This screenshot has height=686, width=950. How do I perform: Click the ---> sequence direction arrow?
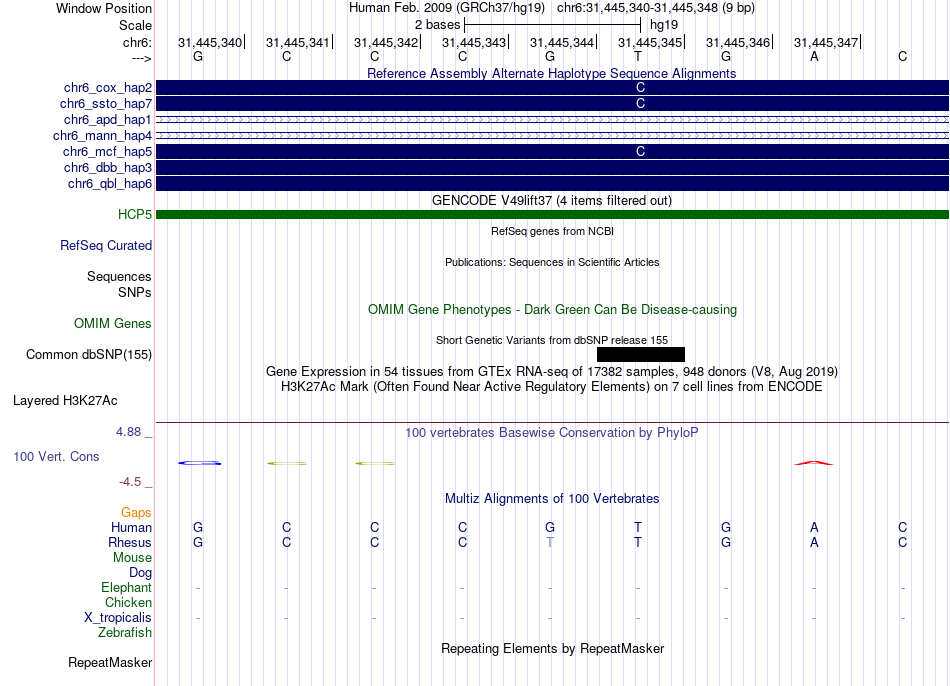tap(141, 58)
